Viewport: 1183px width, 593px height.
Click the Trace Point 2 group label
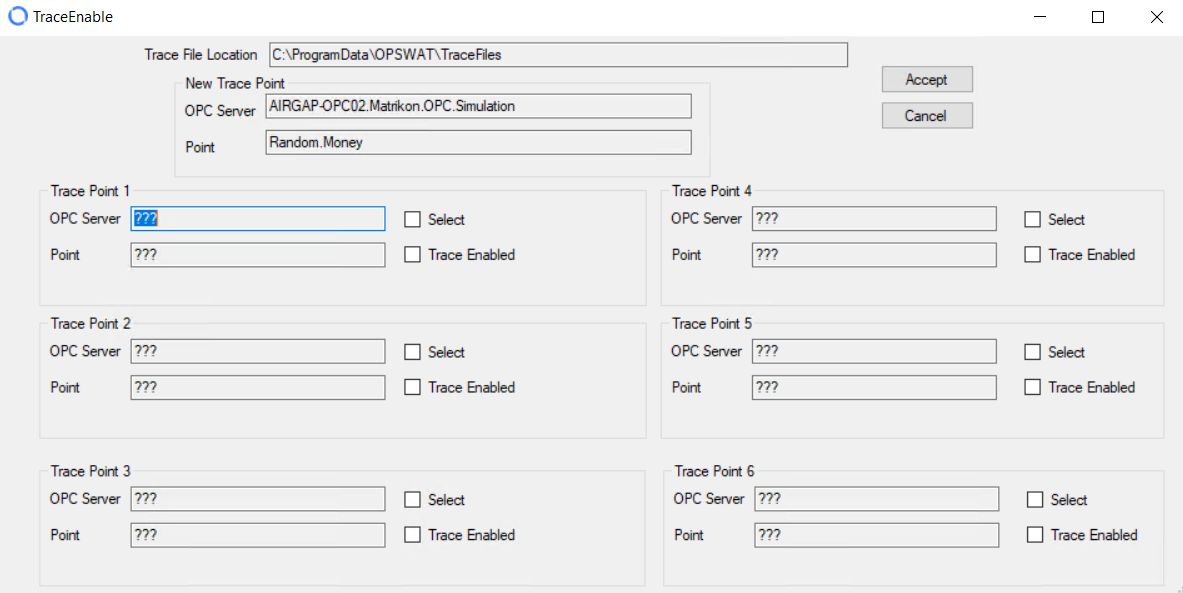tap(91, 324)
